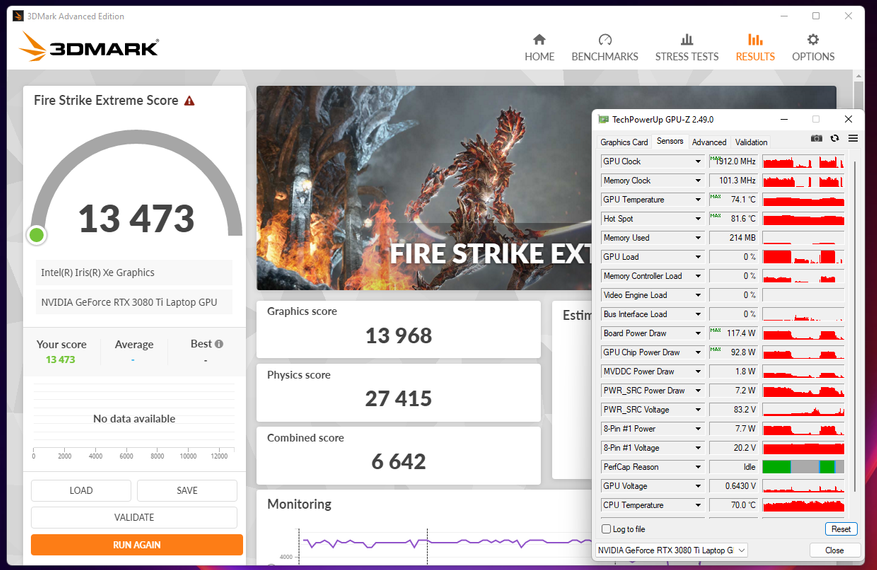This screenshot has width=877, height=570.
Task: Click the SAVE button
Action: (187, 491)
